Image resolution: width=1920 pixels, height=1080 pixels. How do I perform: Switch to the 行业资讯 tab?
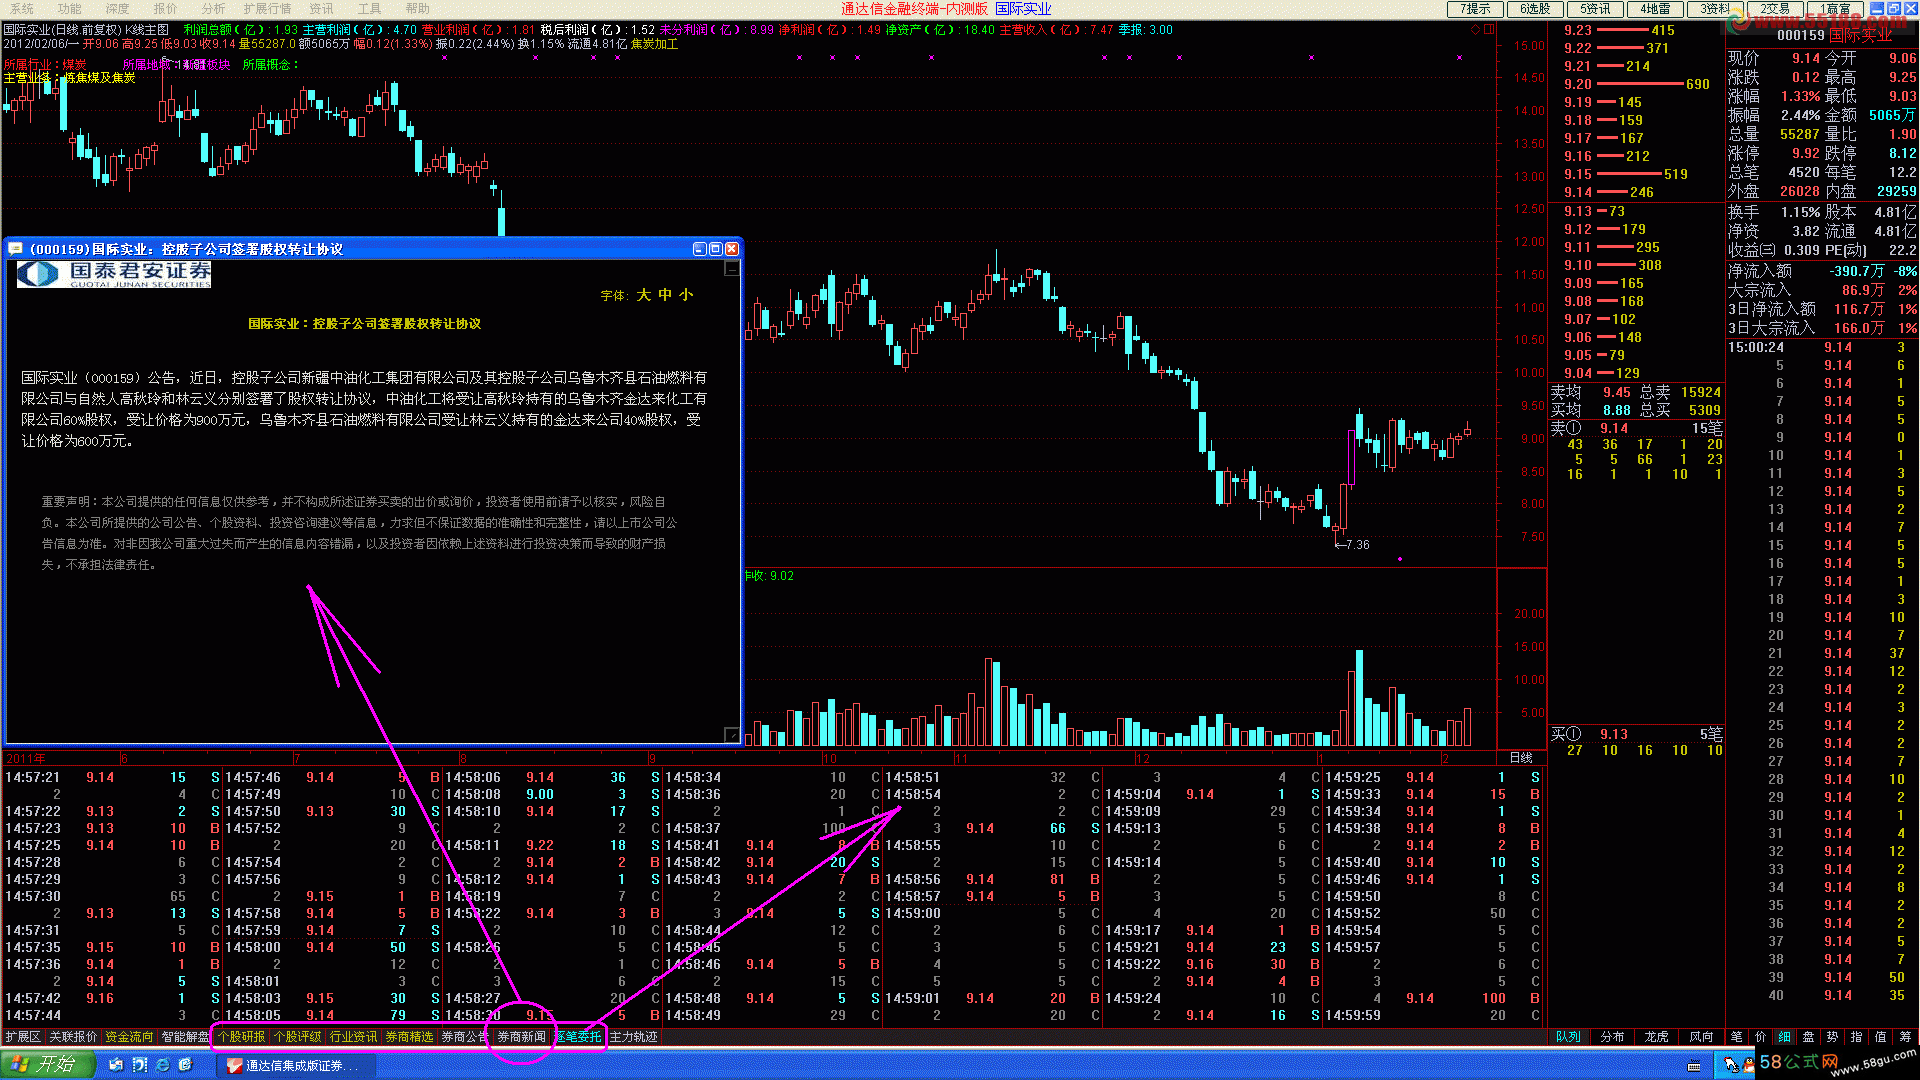click(x=354, y=1037)
